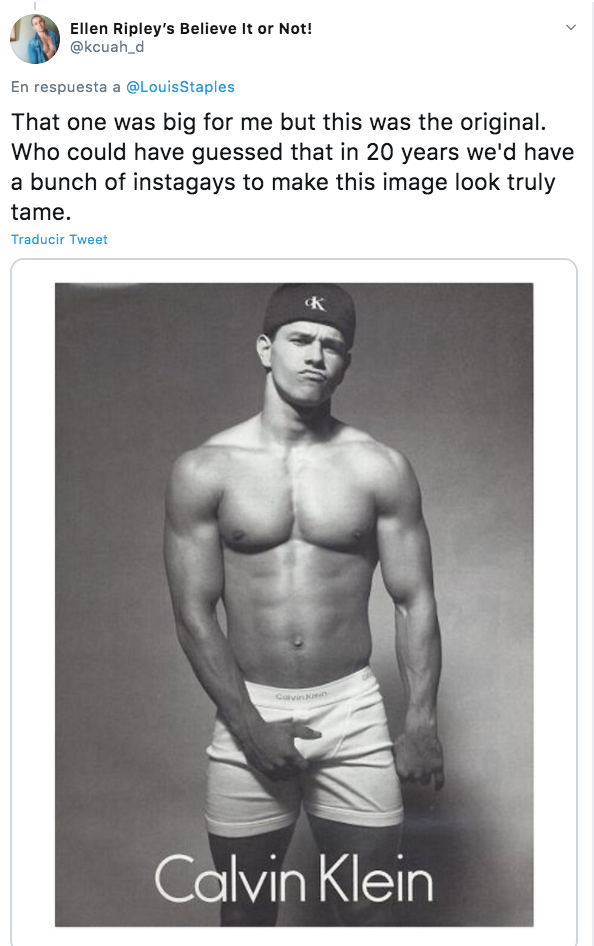Click the Traducir Tweet link

pyautogui.click(x=59, y=240)
